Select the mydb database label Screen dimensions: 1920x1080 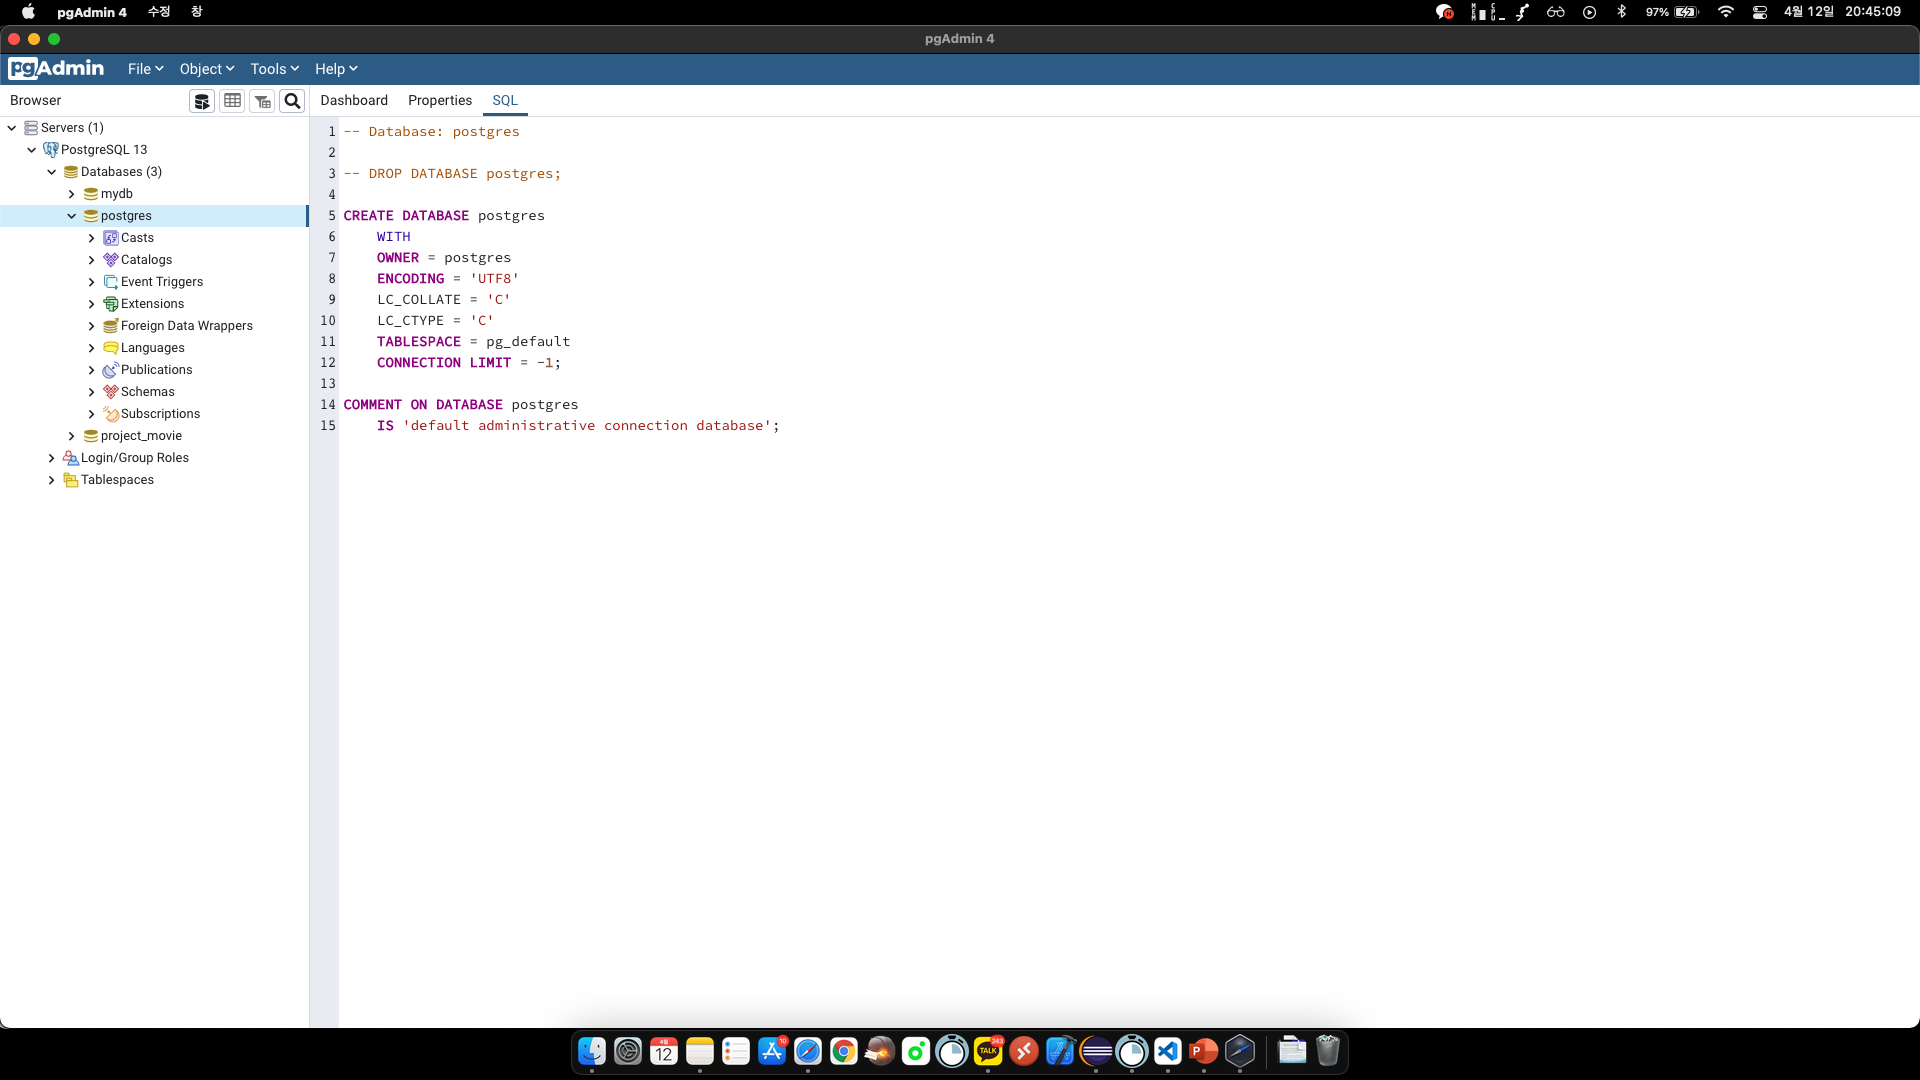tap(117, 194)
